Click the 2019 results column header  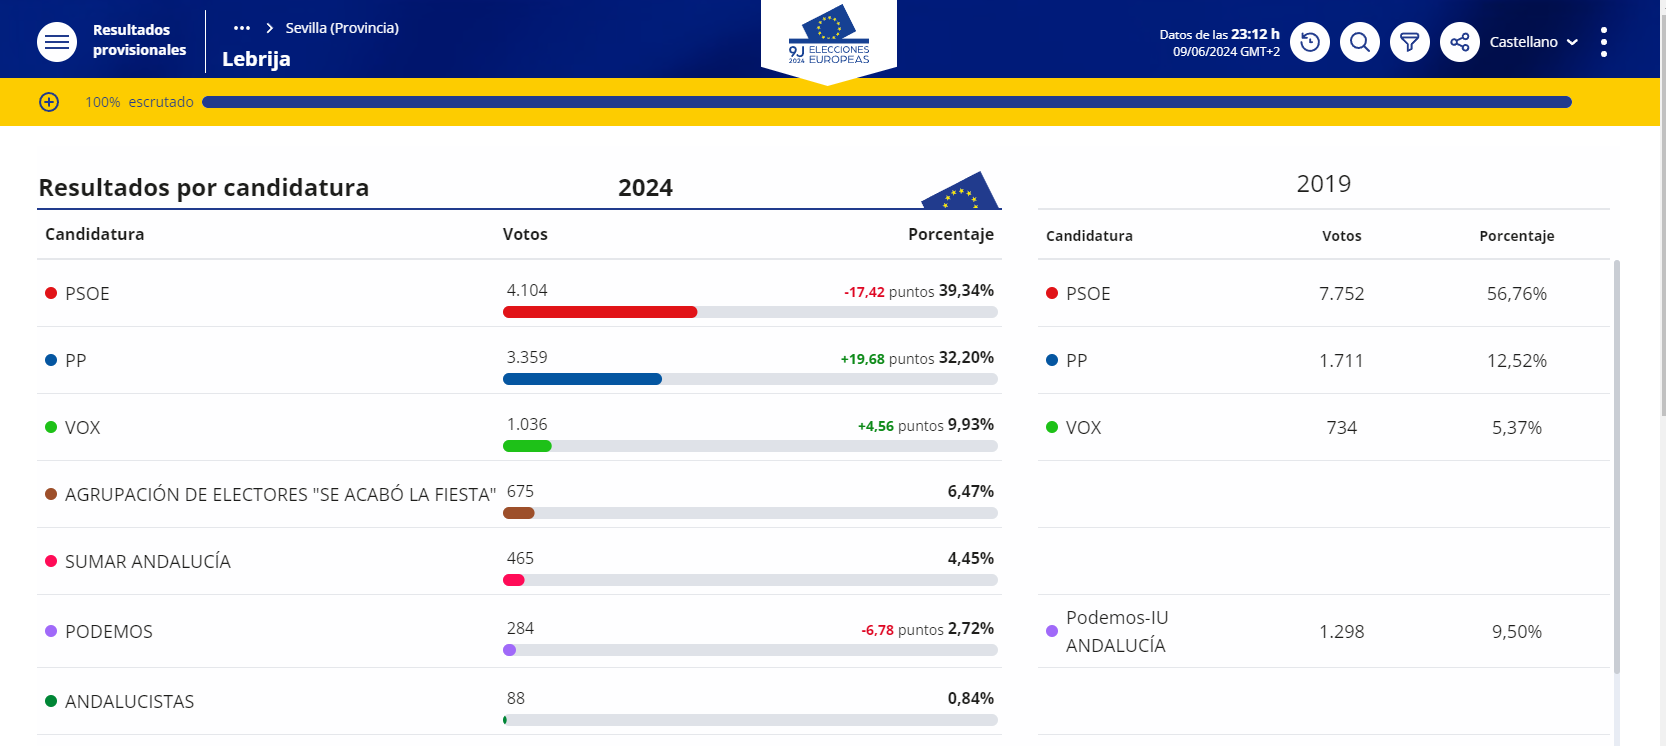(x=1322, y=183)
